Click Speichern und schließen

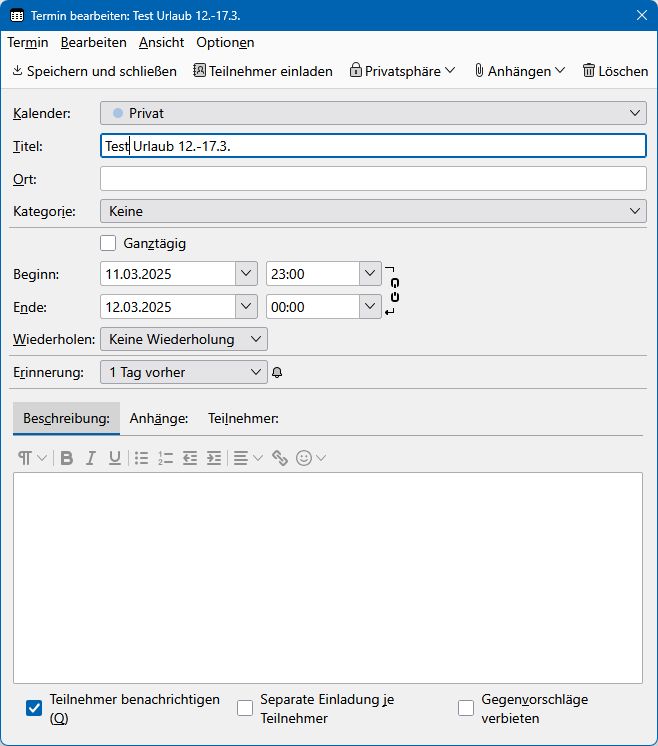click(94, 71)
